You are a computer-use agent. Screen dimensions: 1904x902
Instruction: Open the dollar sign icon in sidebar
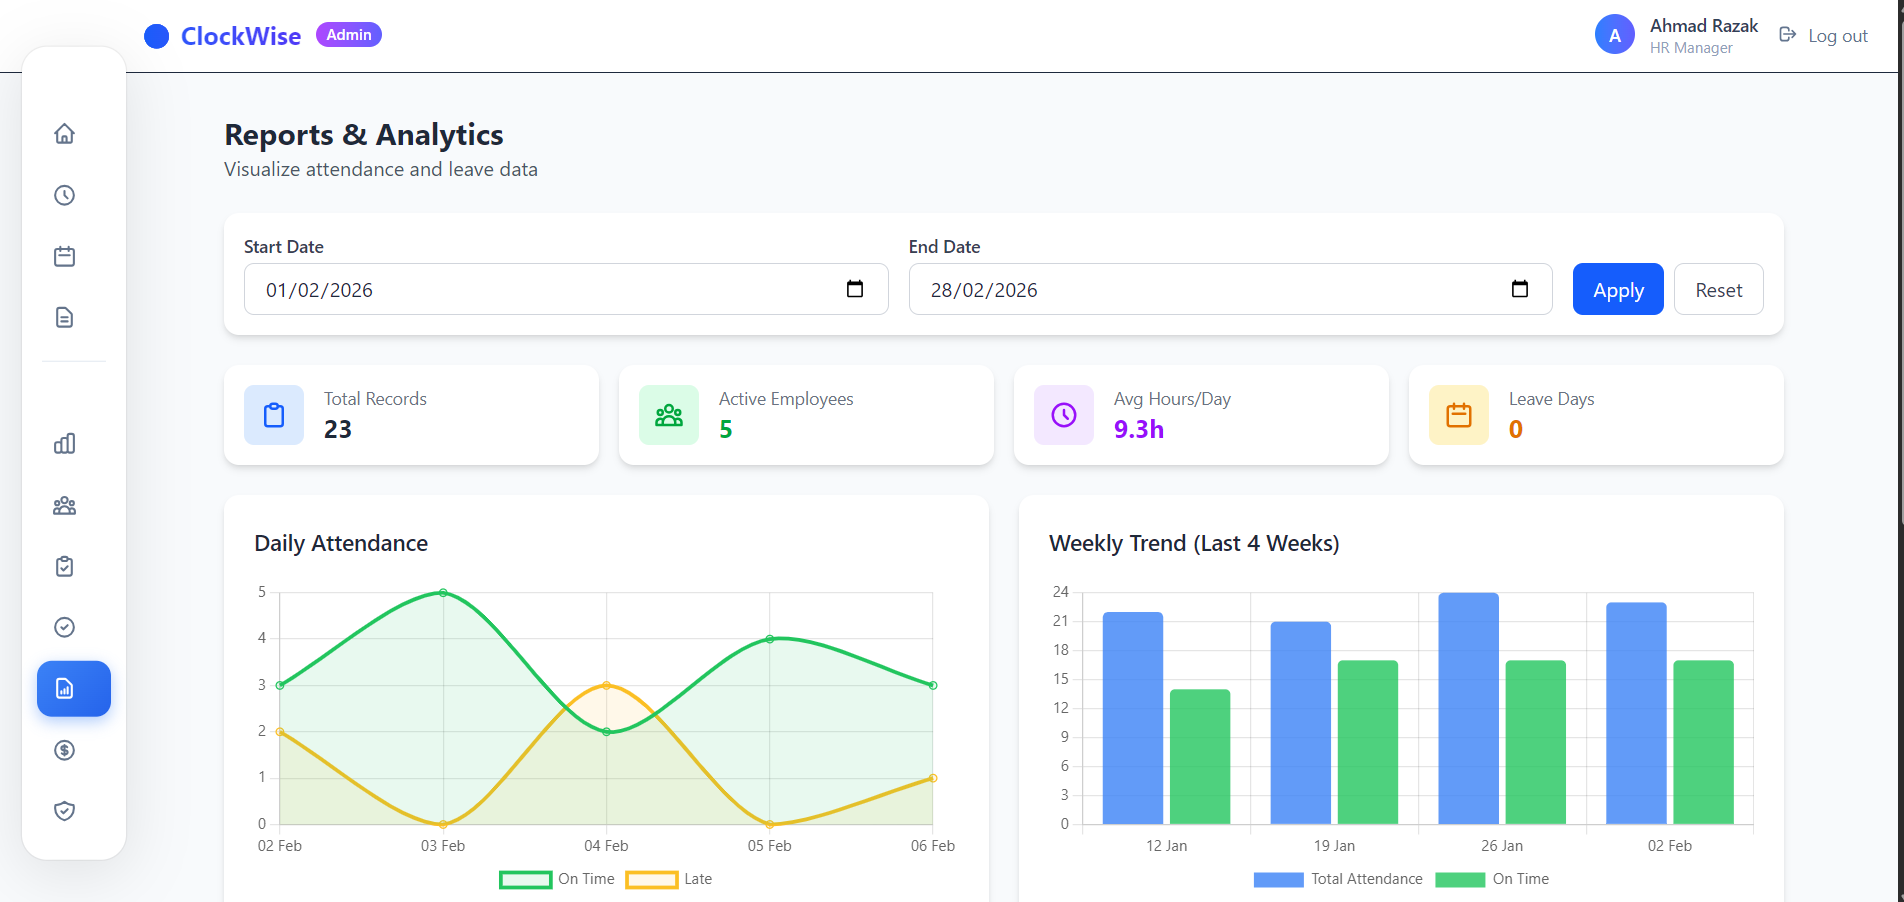[64, 750]
